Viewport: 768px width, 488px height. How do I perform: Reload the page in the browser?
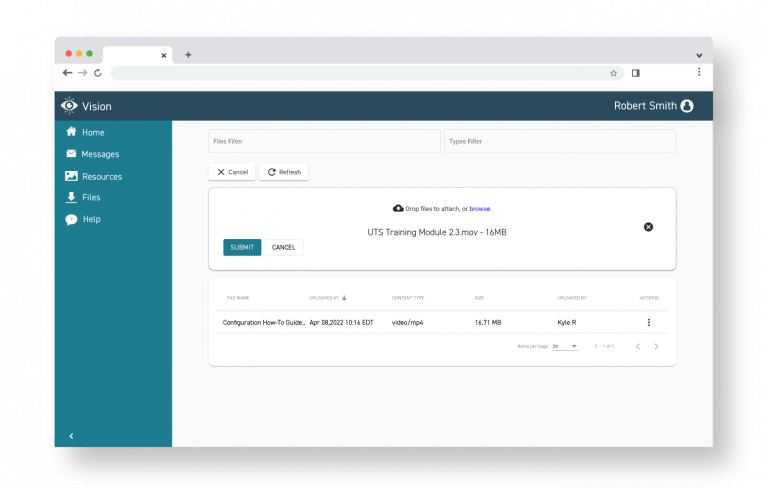point(98,73)
